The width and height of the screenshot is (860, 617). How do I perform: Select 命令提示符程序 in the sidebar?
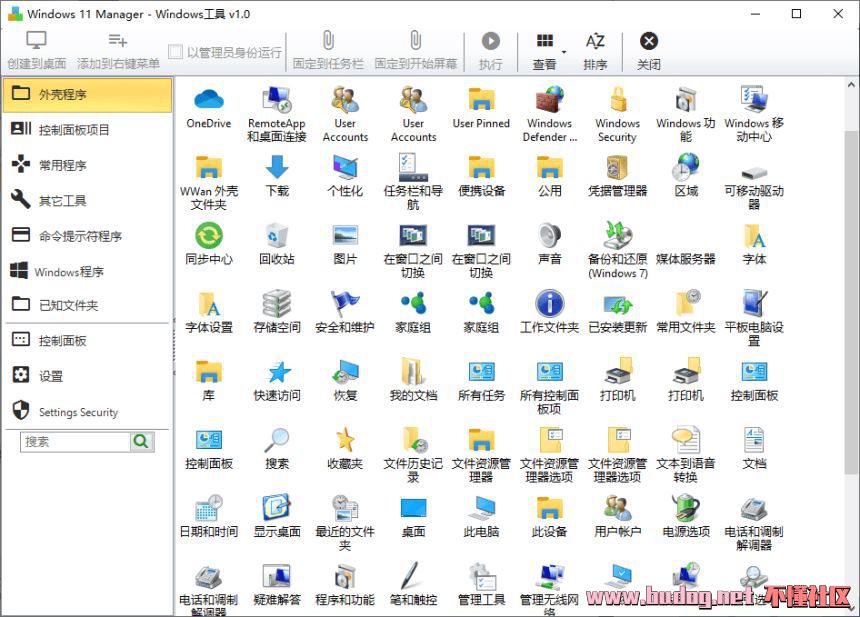pos(88,236)
